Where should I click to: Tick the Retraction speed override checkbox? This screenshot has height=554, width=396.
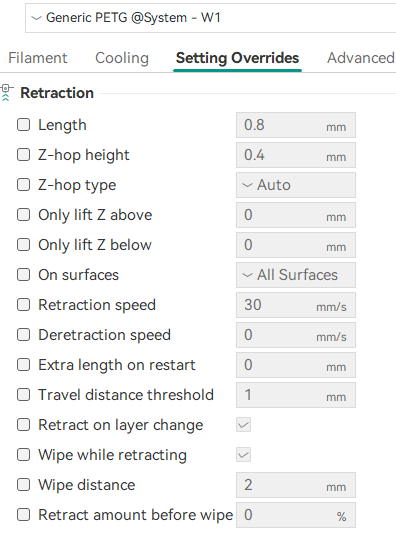point(23,305)
